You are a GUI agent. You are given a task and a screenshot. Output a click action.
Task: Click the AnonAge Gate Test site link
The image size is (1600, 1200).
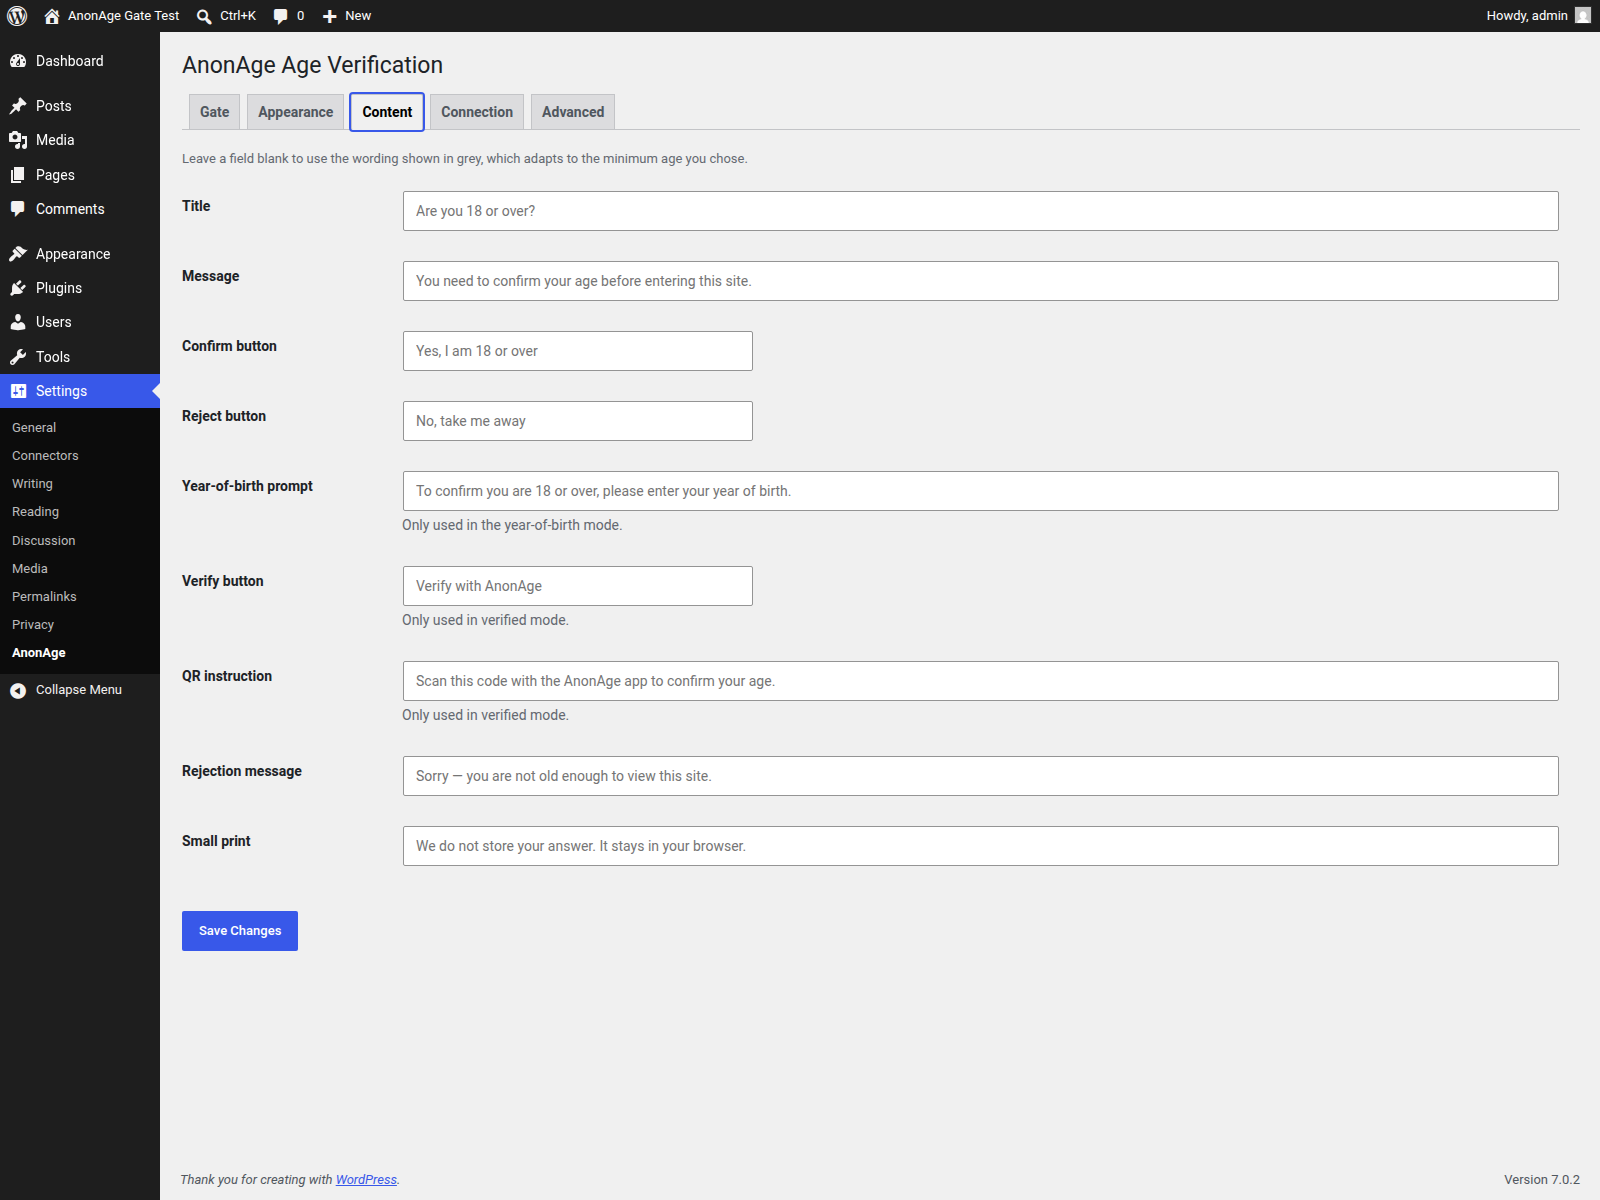pyautogui.click(x=123, y=16)
